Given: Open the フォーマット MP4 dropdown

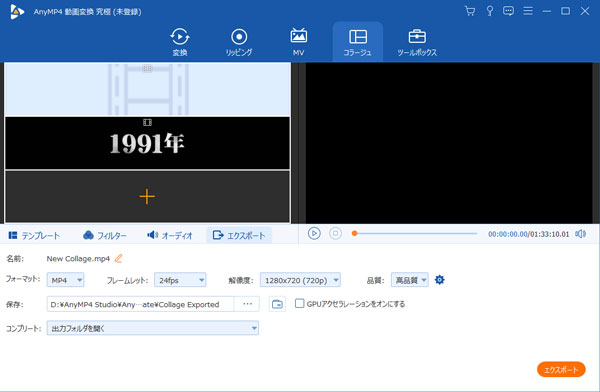Looking at the screenshot, I should 65,280.
